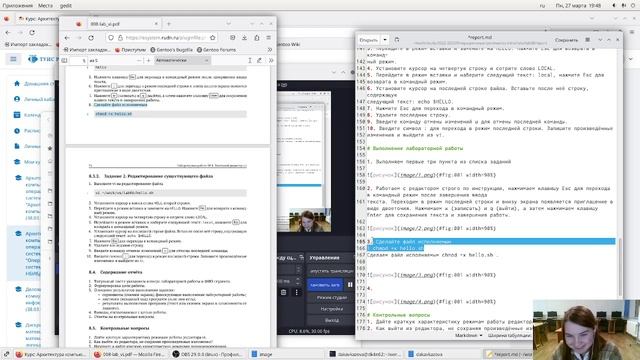Open a new tab in the PDF Firefox window

click(x=169, y=24)
